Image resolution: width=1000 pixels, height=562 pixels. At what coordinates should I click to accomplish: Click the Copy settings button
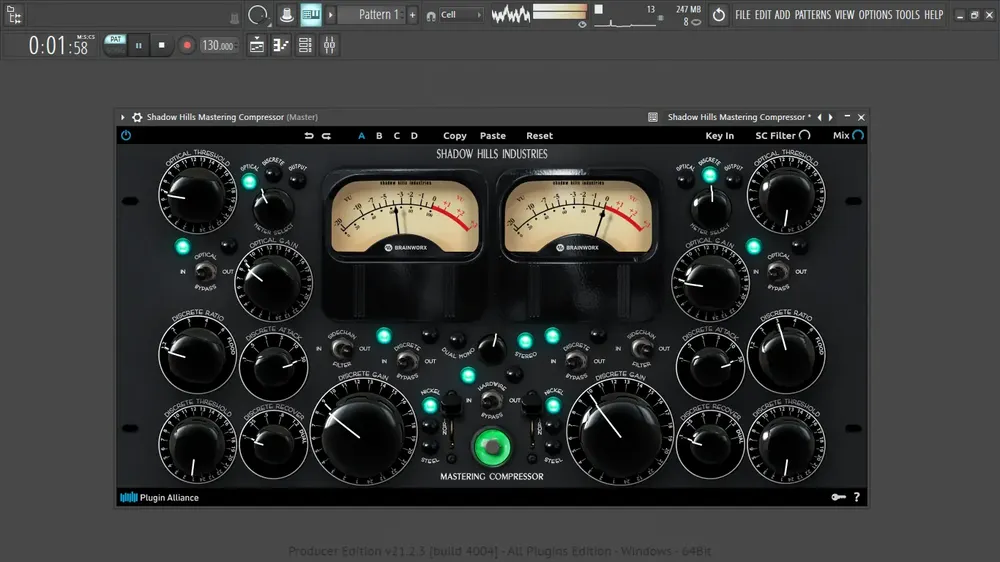tap(455, 136)
